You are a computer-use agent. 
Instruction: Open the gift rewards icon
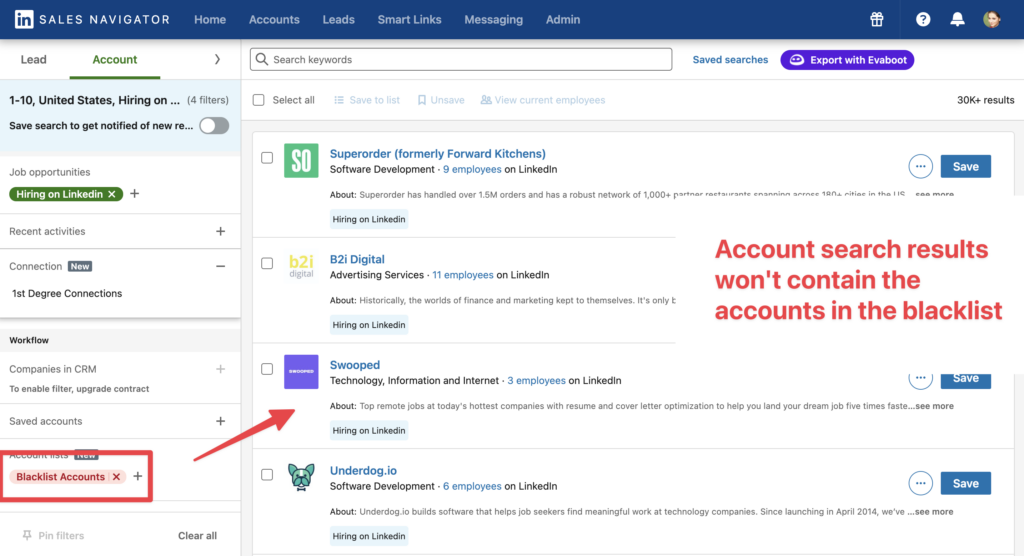[x=876, y=20]
